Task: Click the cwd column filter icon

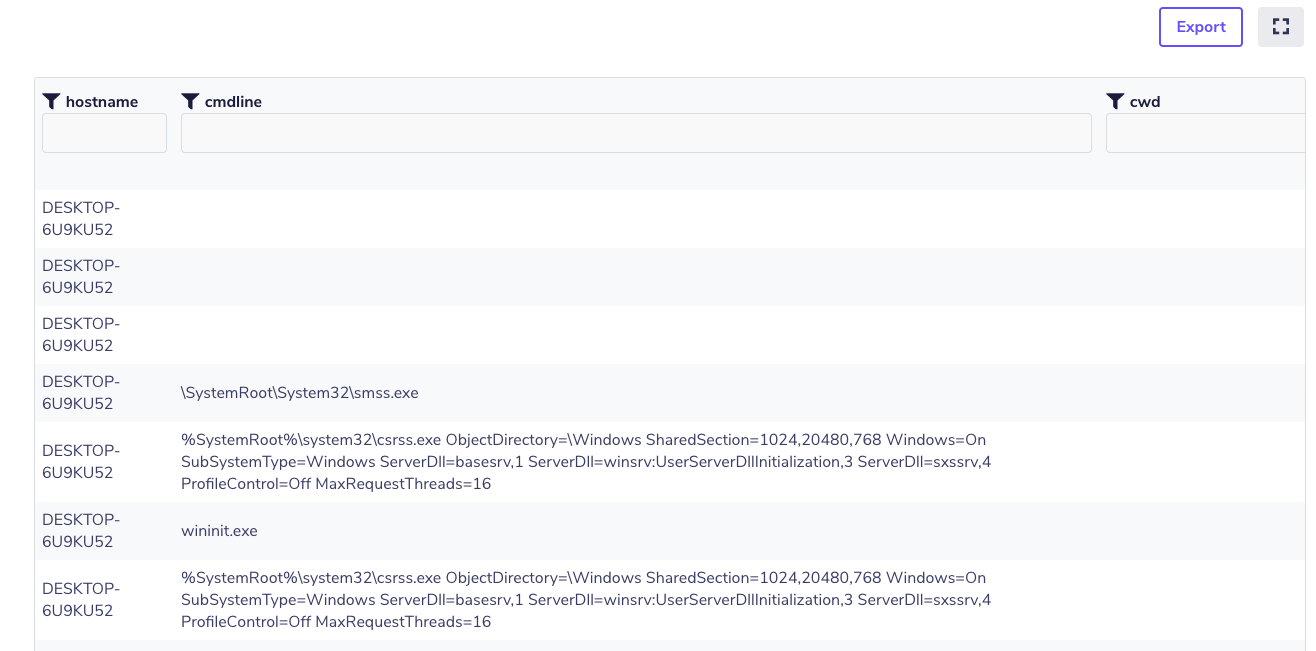Action: pos(1115,101)
